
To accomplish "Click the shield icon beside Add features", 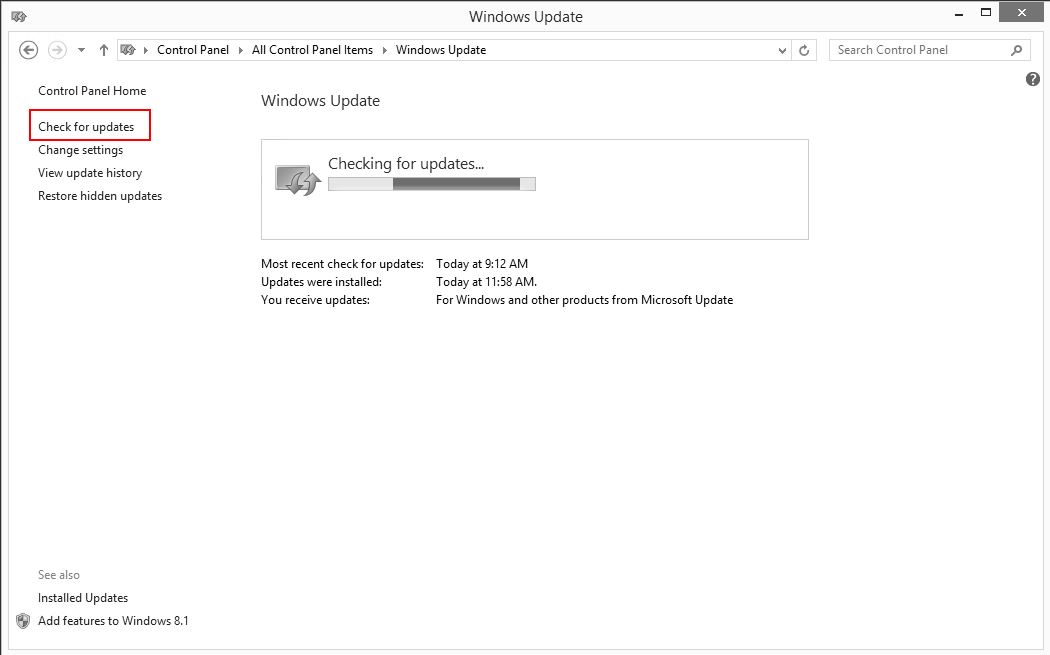I will pos(23,622).
